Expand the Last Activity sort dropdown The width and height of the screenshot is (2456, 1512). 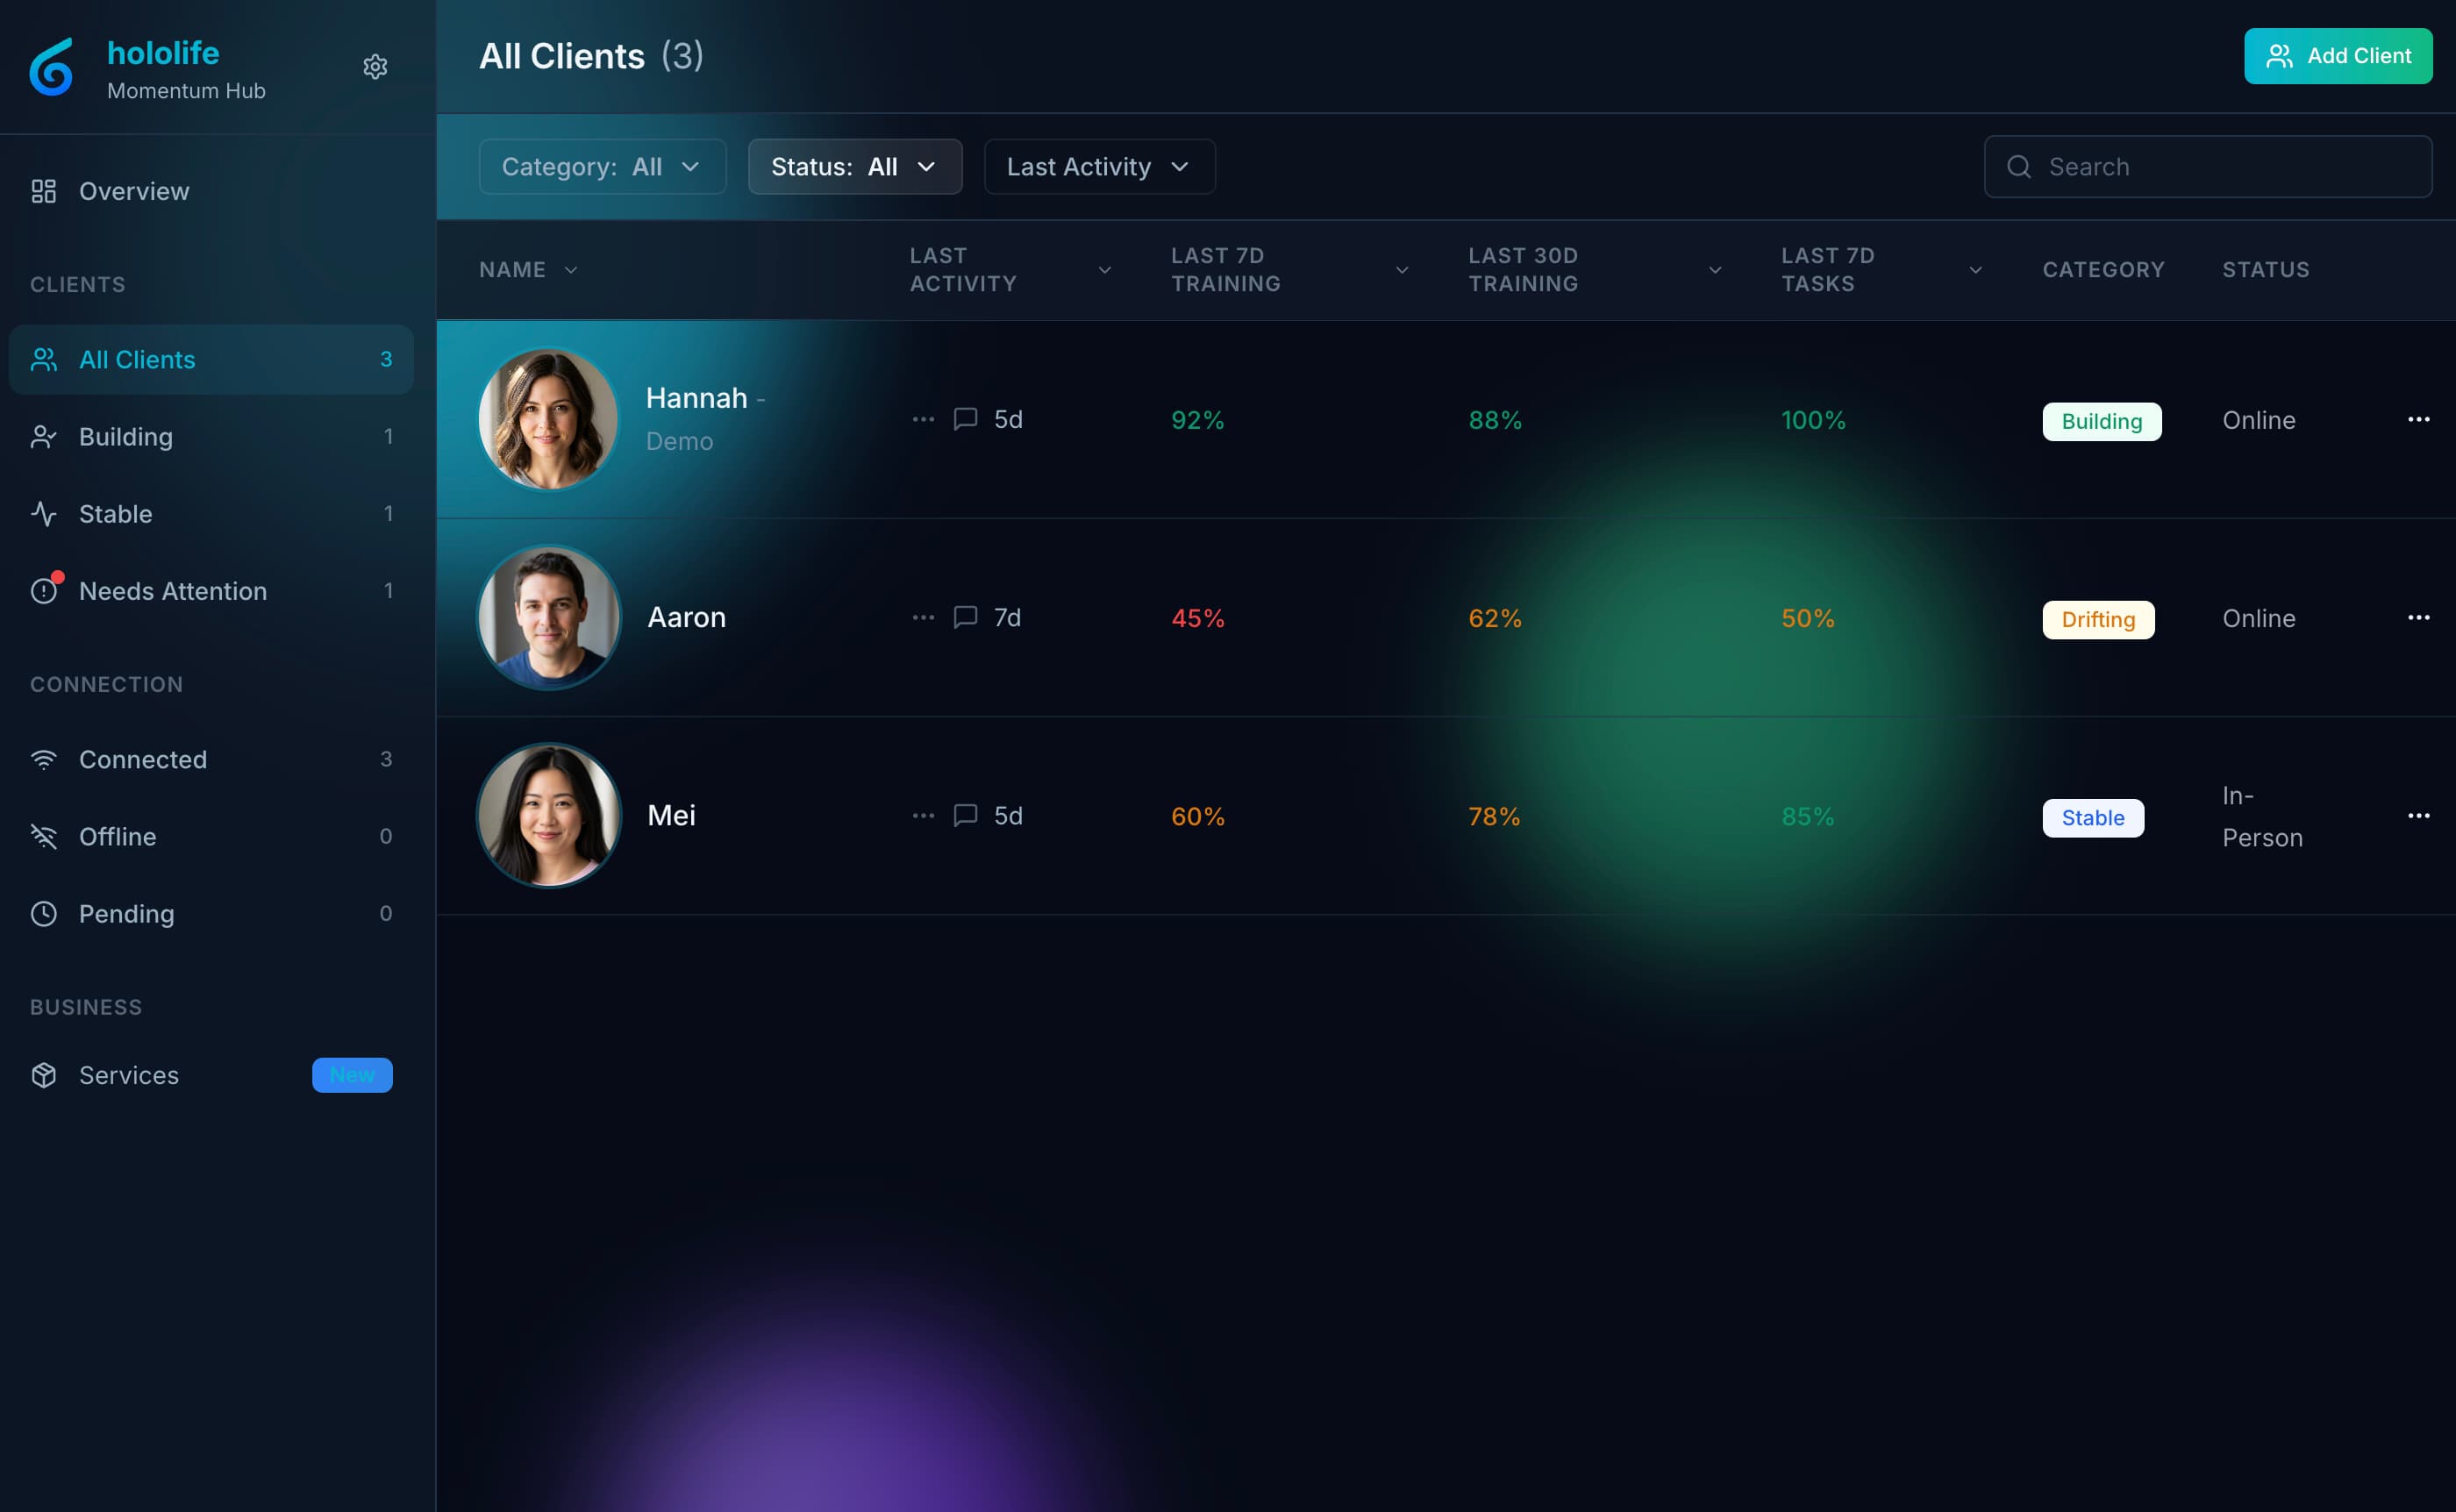point(1098,166)
